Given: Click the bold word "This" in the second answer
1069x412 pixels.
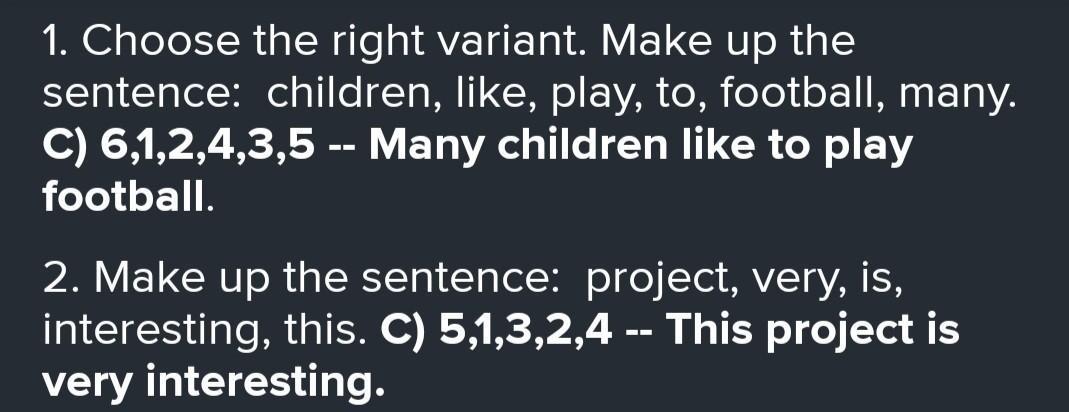Looking at the screenshot, I should [711, 330].
